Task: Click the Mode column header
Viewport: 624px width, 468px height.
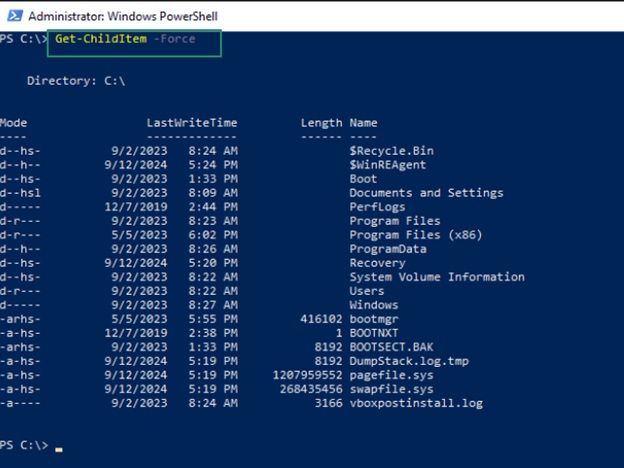Action: 14,123
